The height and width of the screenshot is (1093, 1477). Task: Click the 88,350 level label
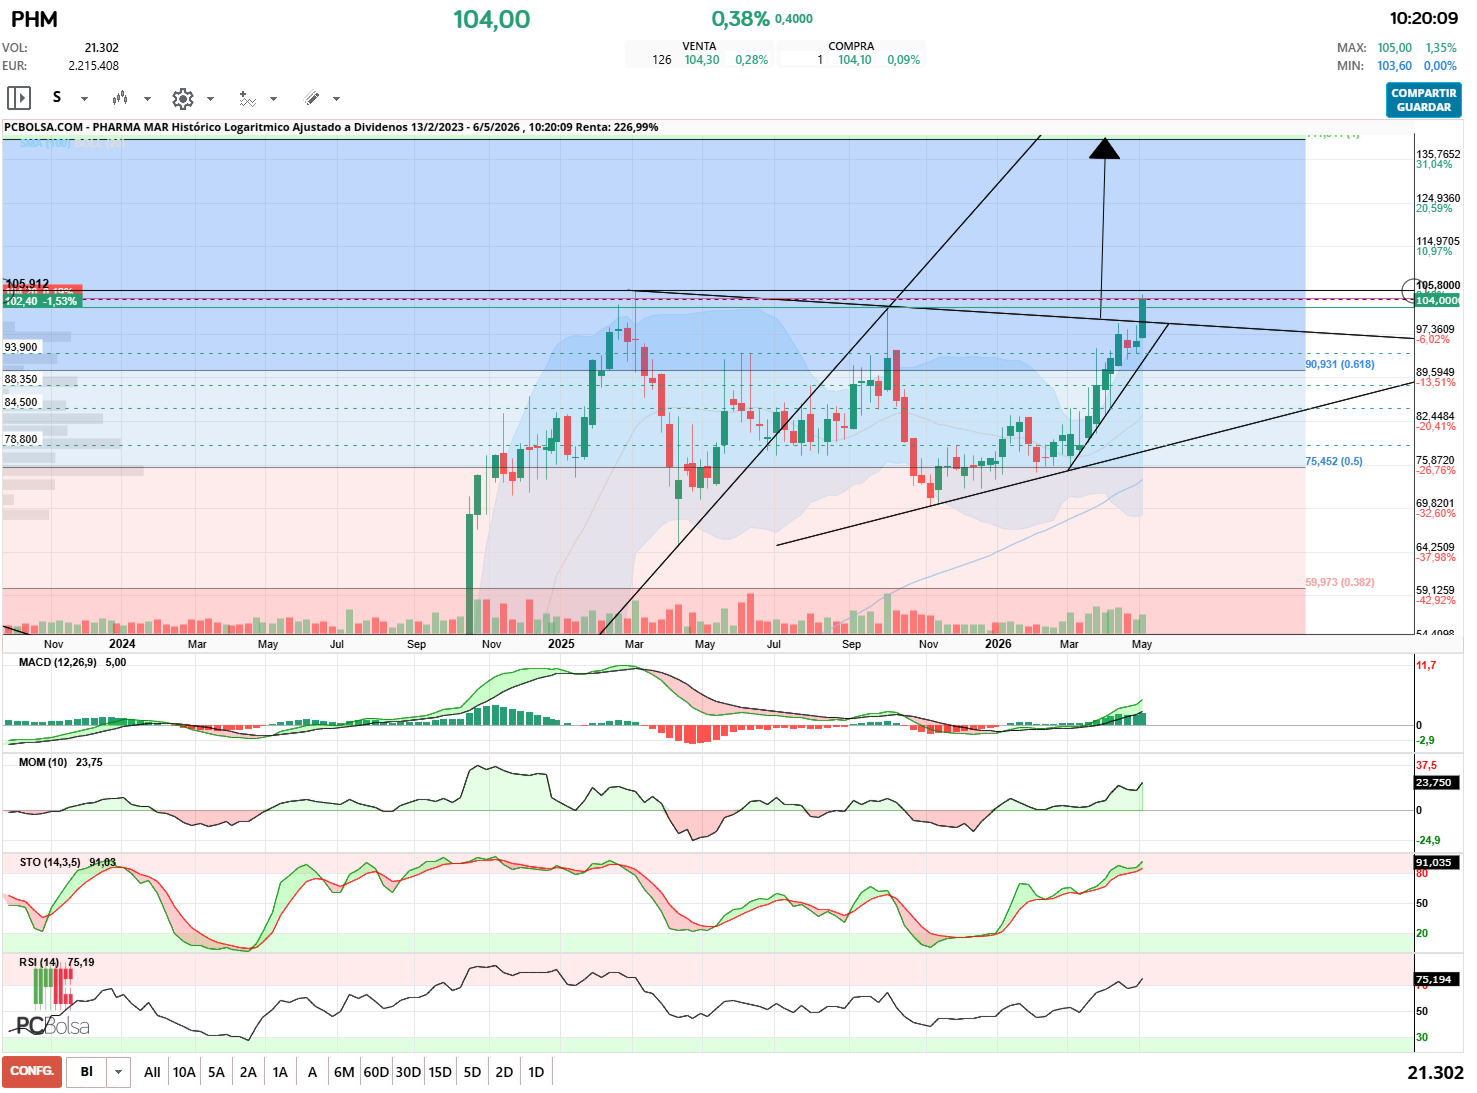21,379
